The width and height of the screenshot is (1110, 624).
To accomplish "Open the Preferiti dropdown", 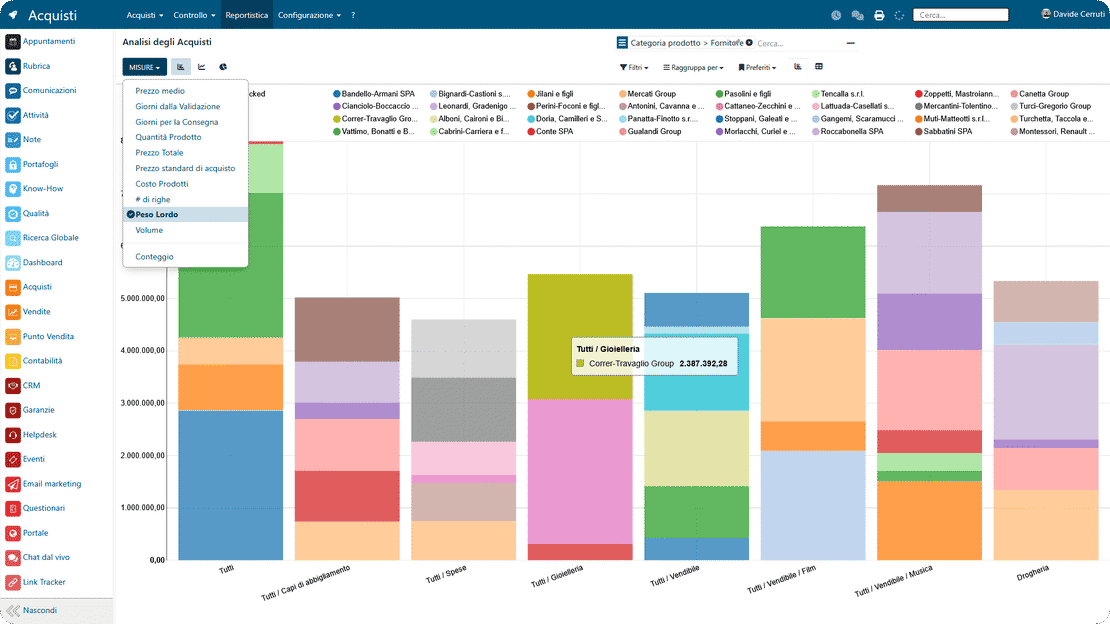I will click(x=757, y=67).
